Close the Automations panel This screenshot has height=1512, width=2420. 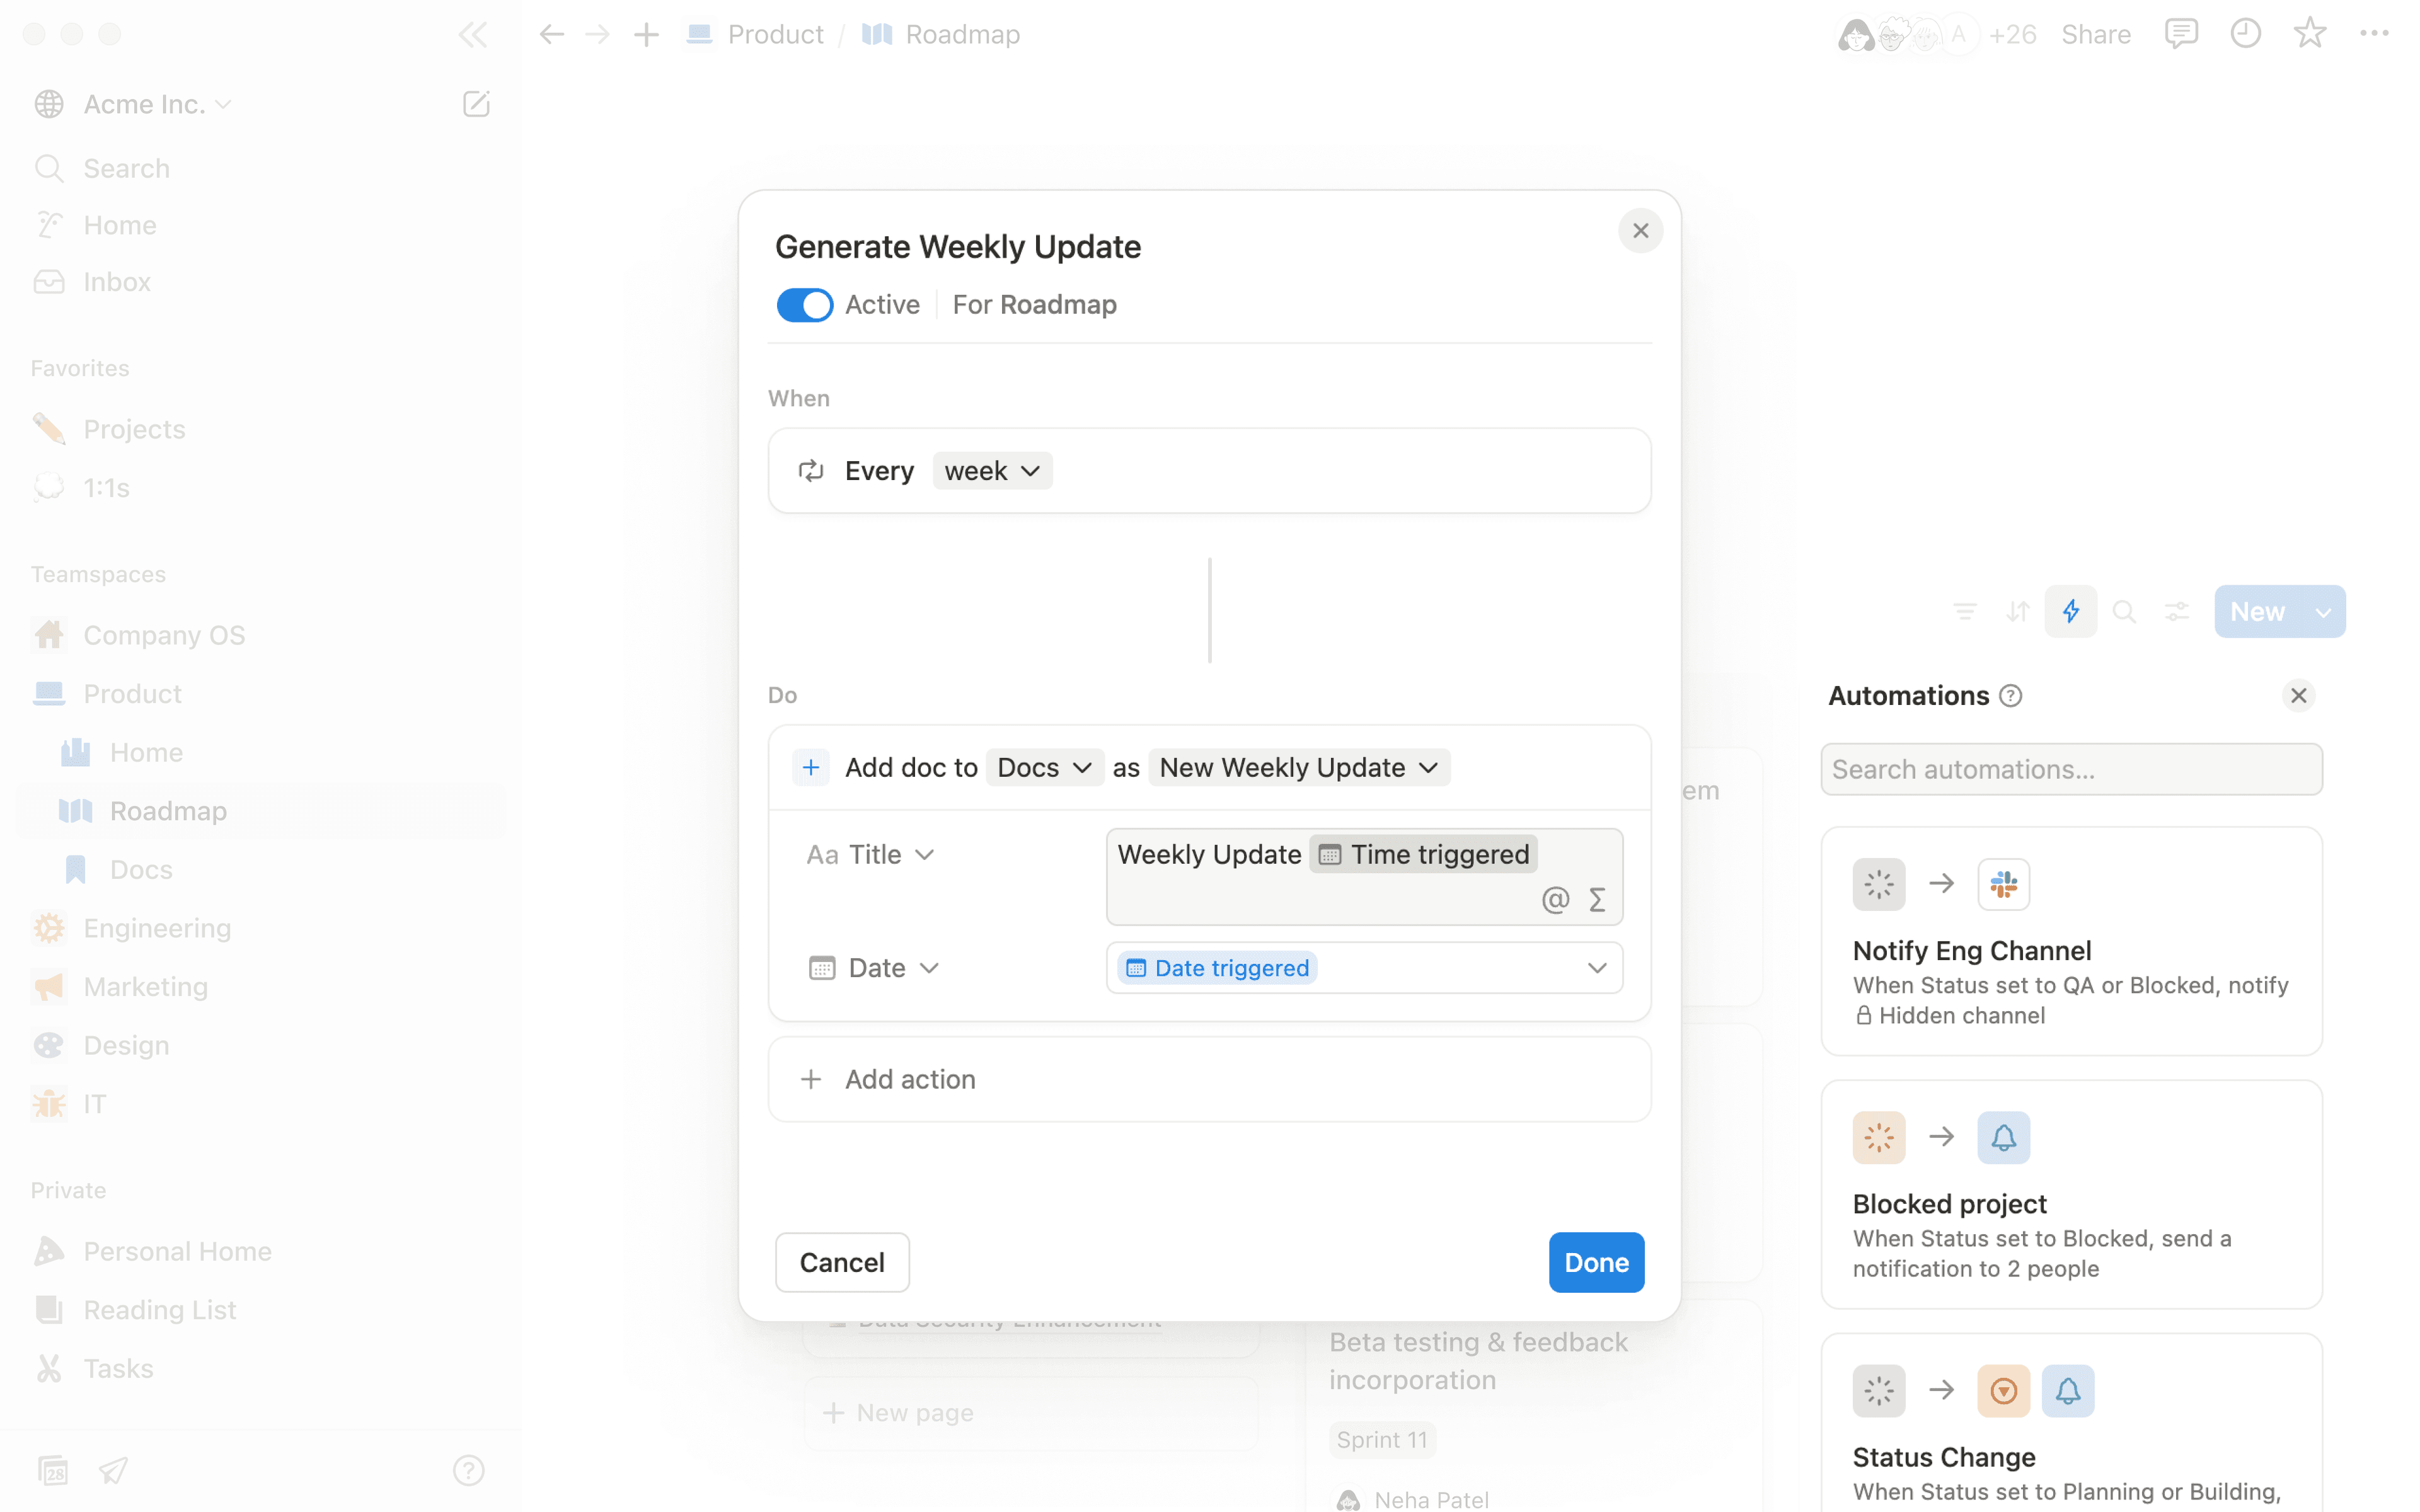pyautogui.click(x=2299, y=696)
